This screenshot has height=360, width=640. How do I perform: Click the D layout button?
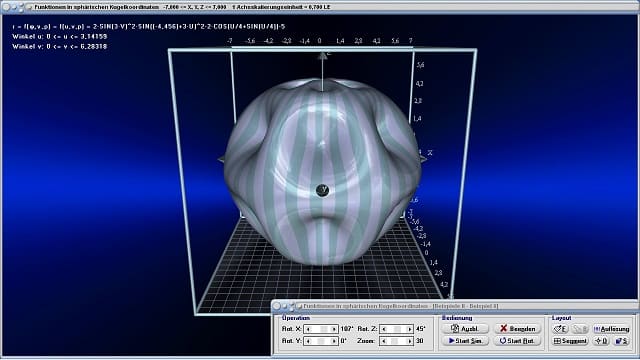tap(601, 341)
